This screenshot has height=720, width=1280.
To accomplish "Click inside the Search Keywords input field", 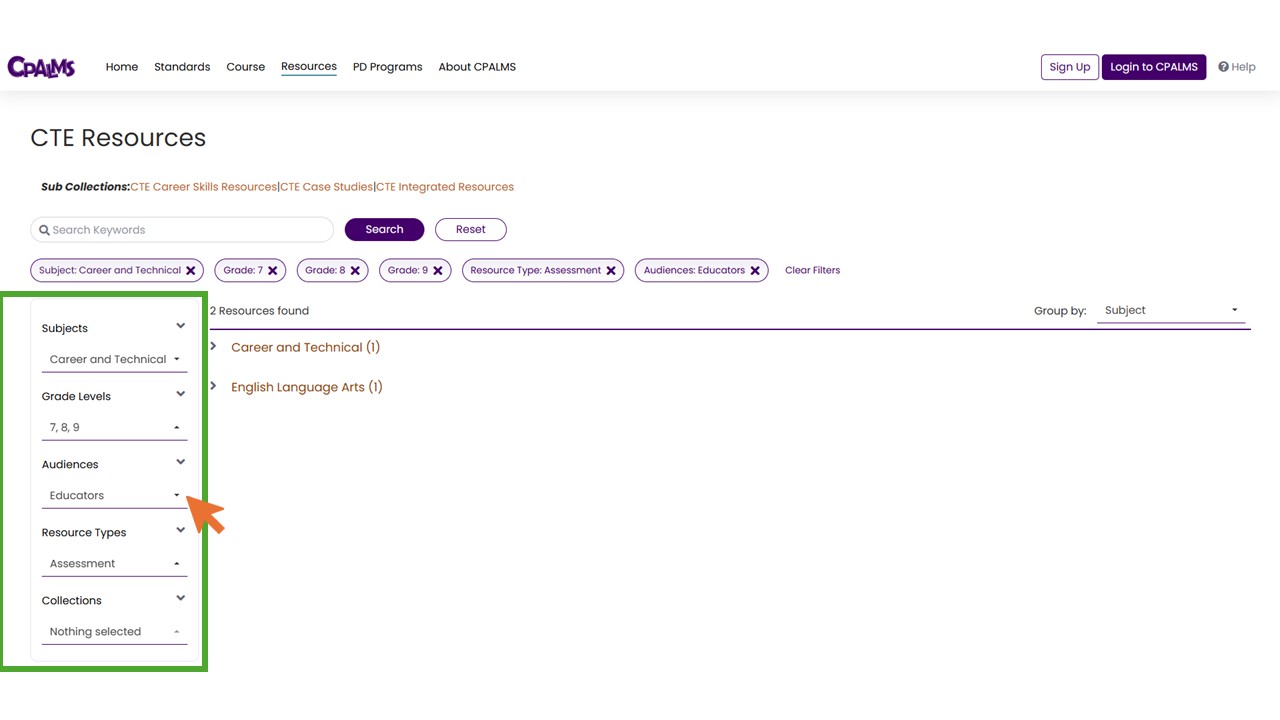I will tap(180, 229).
